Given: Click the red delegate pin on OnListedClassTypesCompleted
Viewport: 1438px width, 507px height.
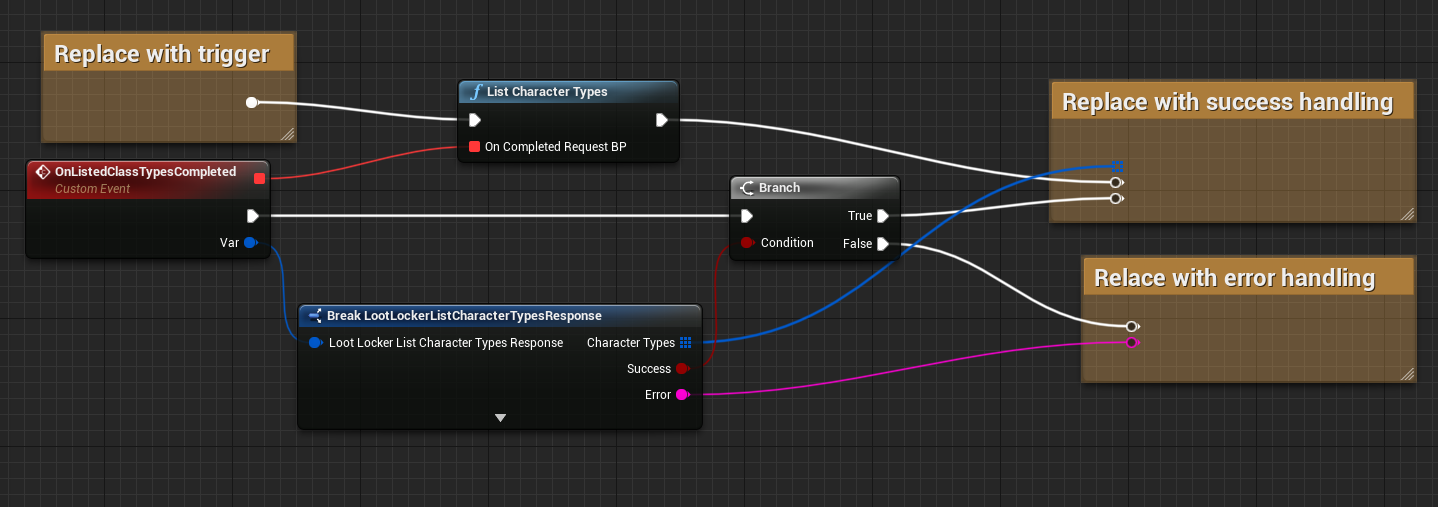Looking at the screenshot, I should pos(260,179).
